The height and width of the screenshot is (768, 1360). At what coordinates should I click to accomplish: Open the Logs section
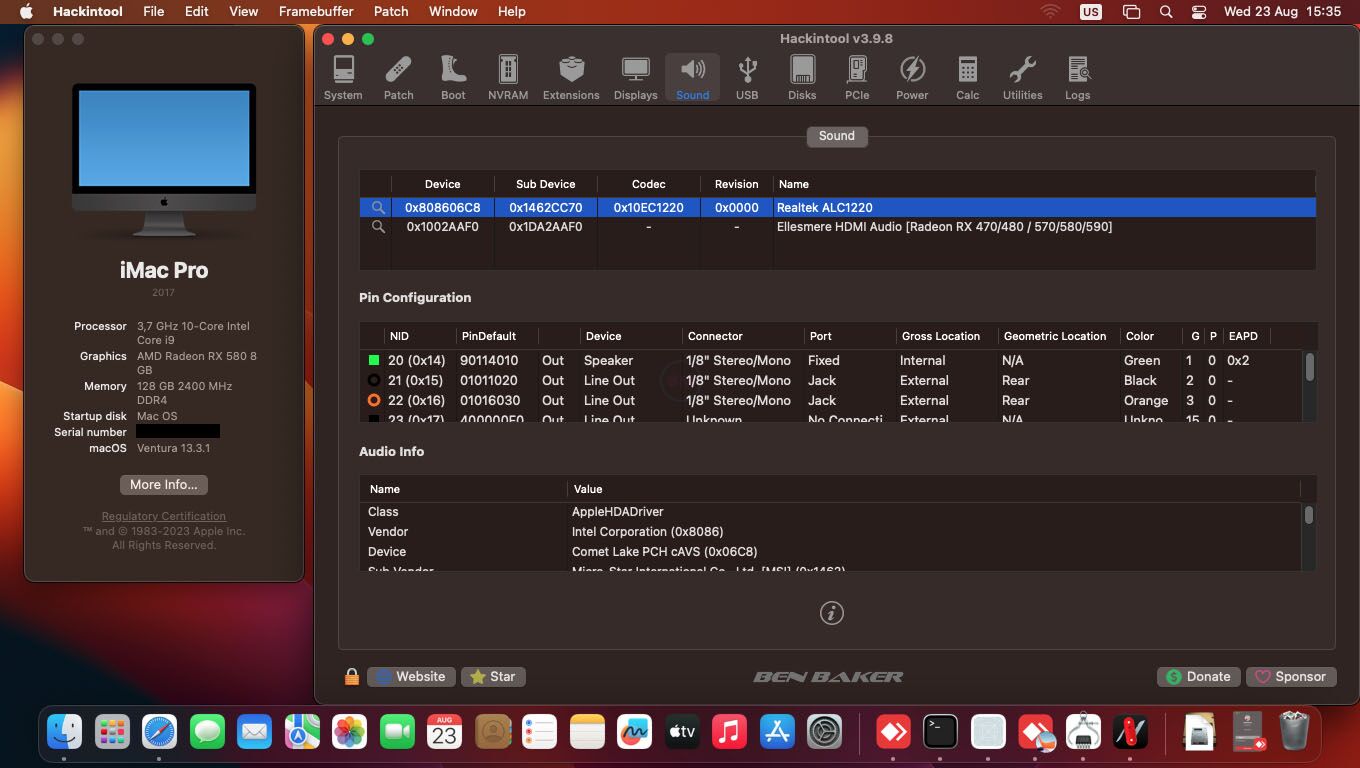1077,78
